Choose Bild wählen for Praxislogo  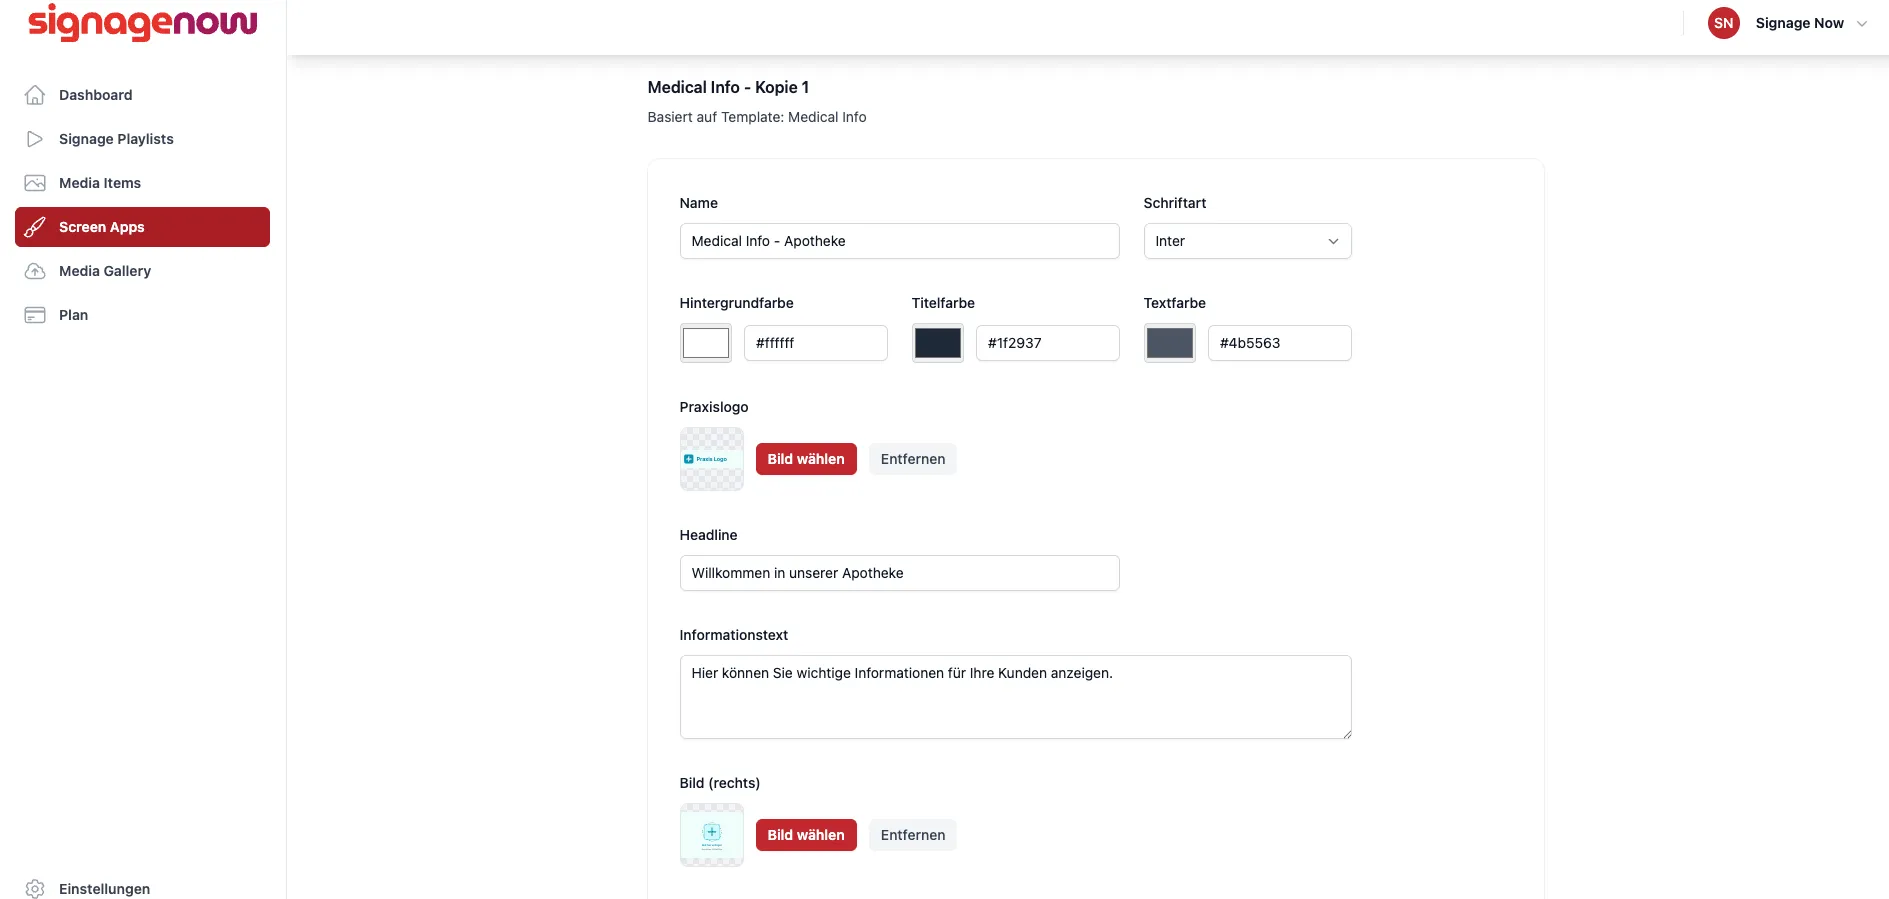(806, 459)
